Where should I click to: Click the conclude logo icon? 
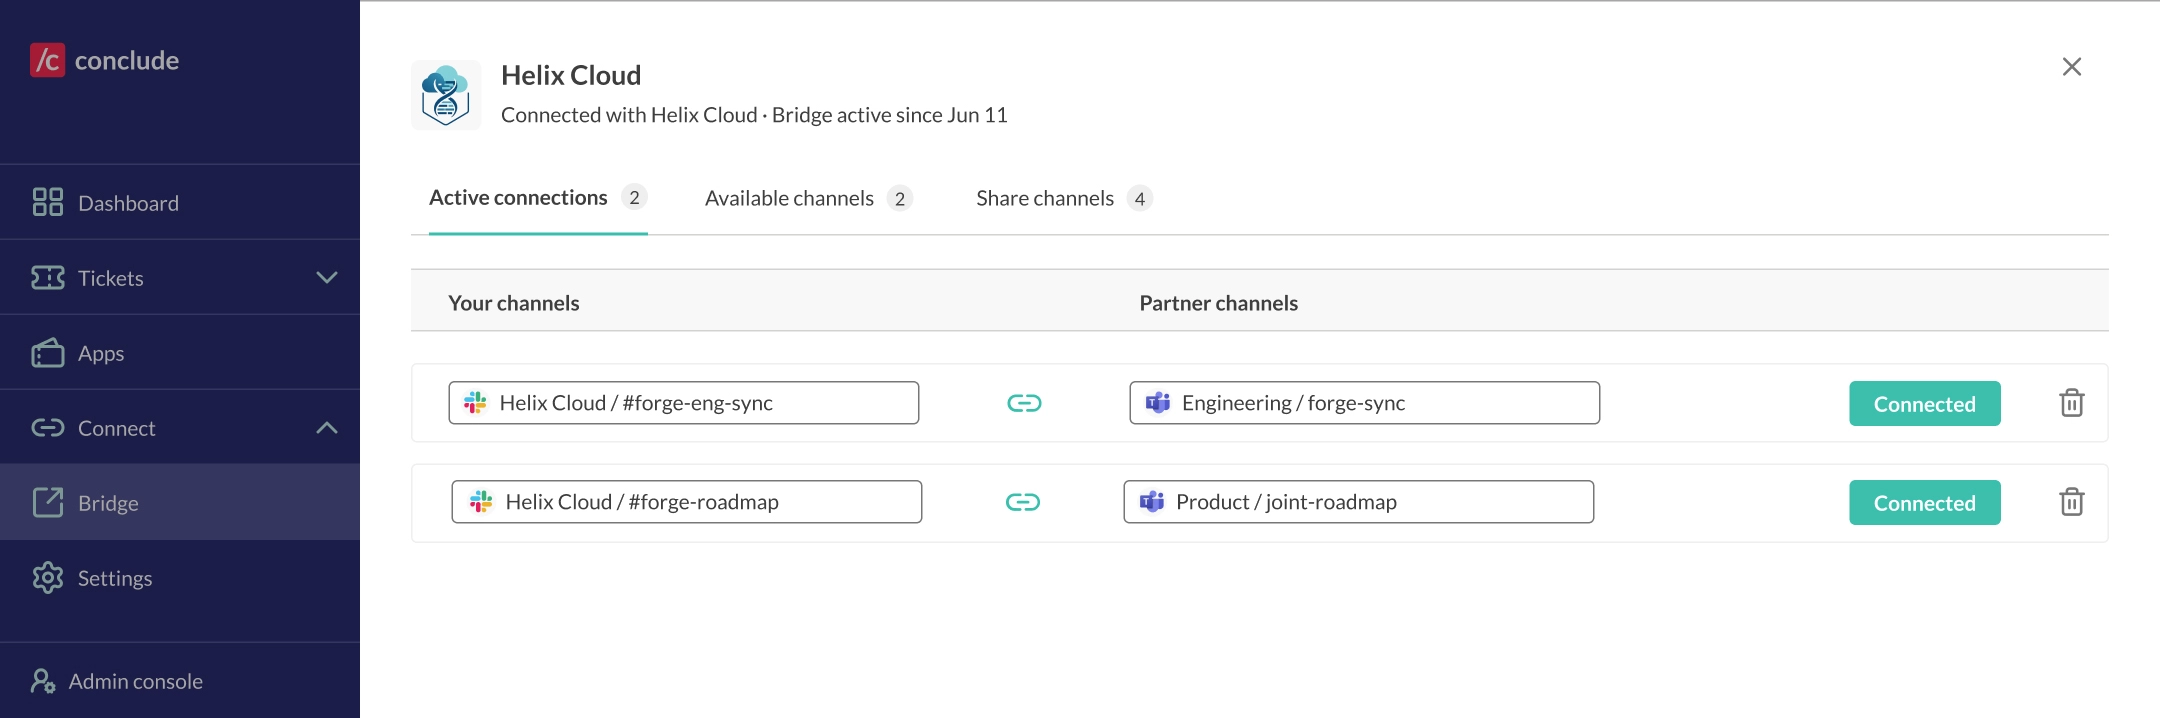pyautogui.click(x=47, y=60)
